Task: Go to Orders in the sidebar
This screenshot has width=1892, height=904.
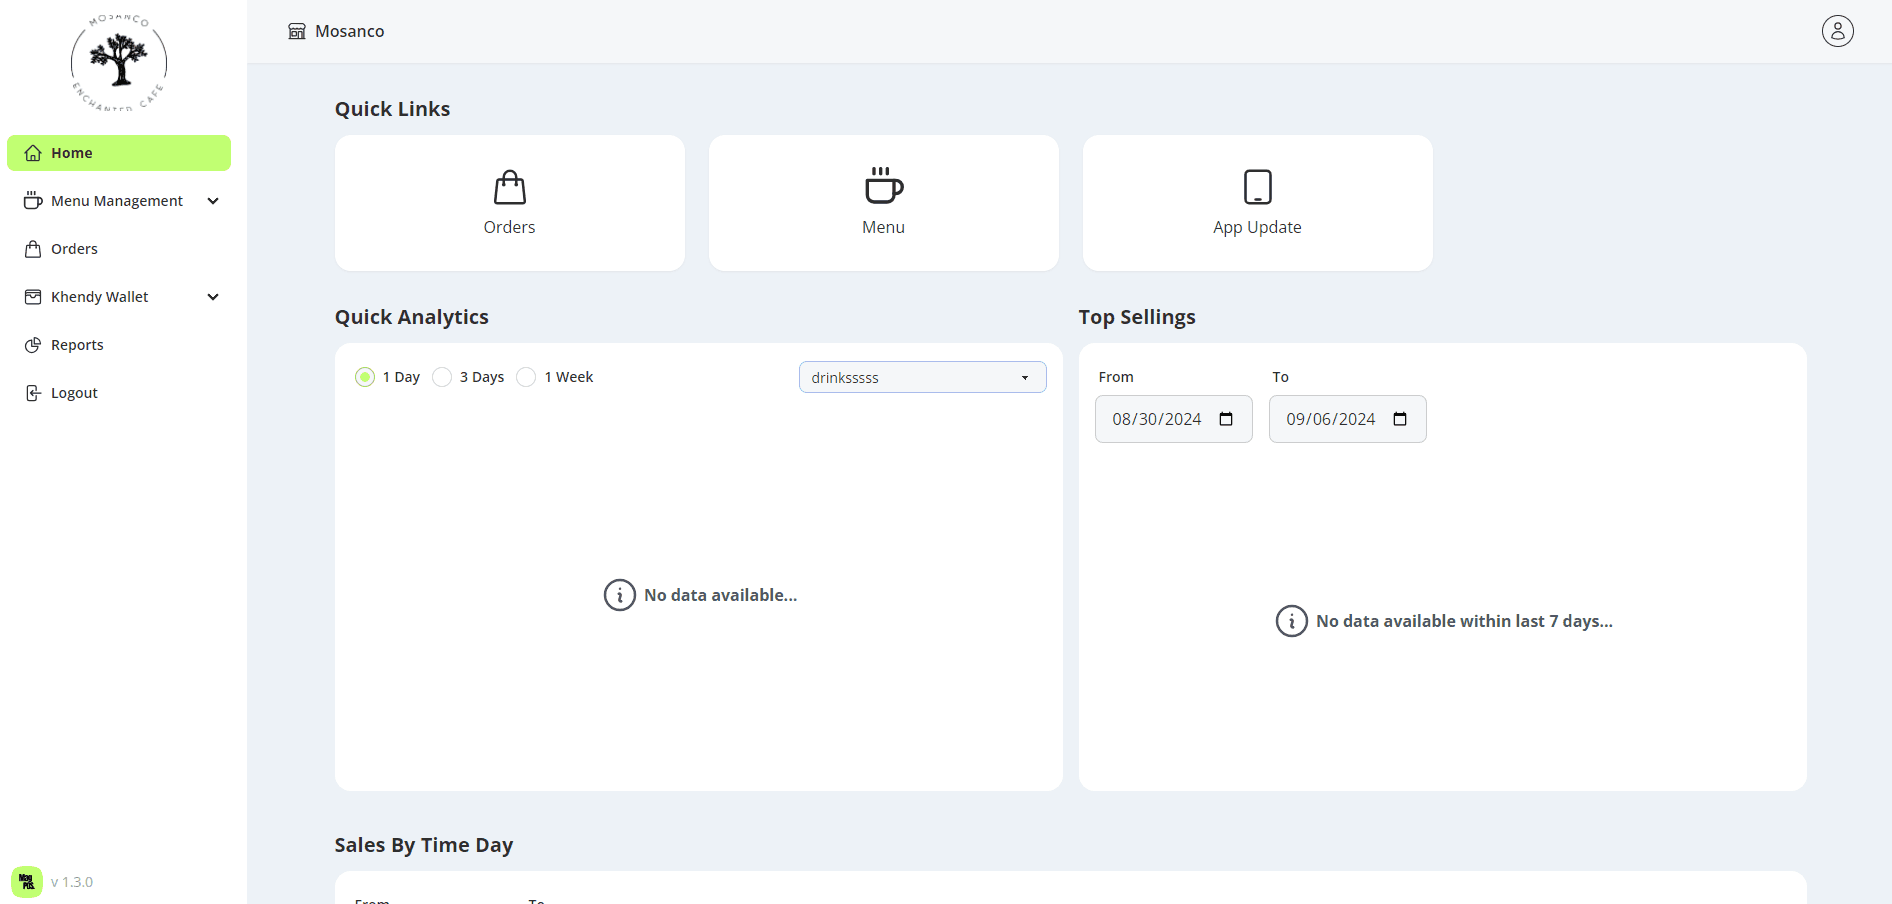Action: click(x=74, y=249)
